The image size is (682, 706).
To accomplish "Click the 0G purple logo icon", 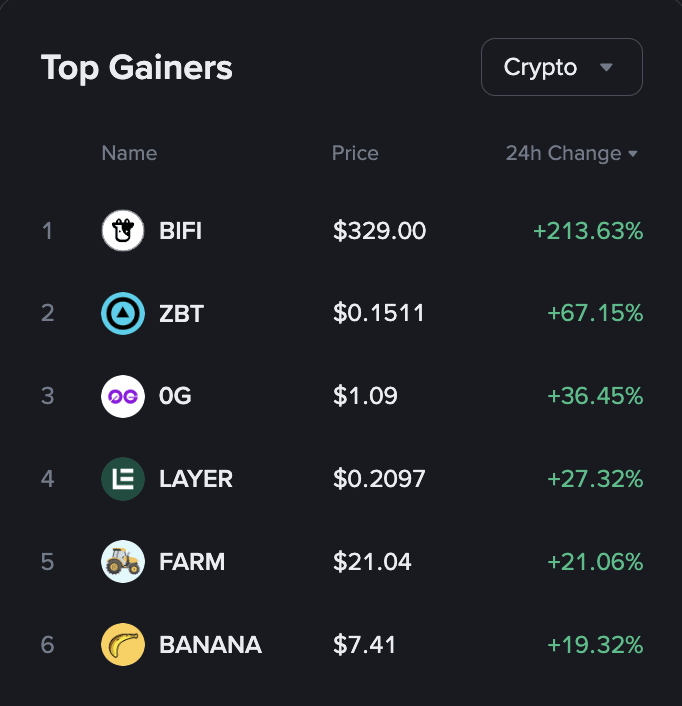I will click(x=123, y=396).
